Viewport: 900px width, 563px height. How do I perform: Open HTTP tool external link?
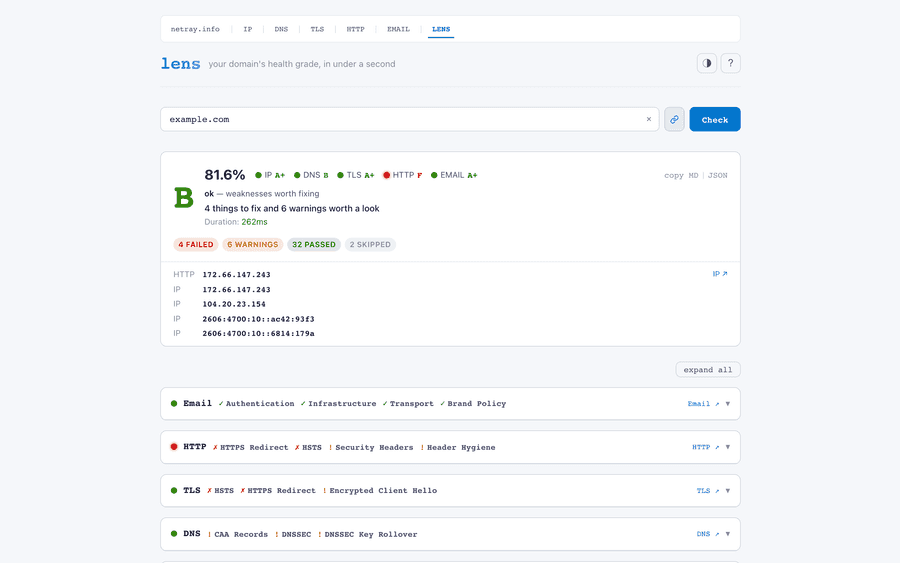705,447
